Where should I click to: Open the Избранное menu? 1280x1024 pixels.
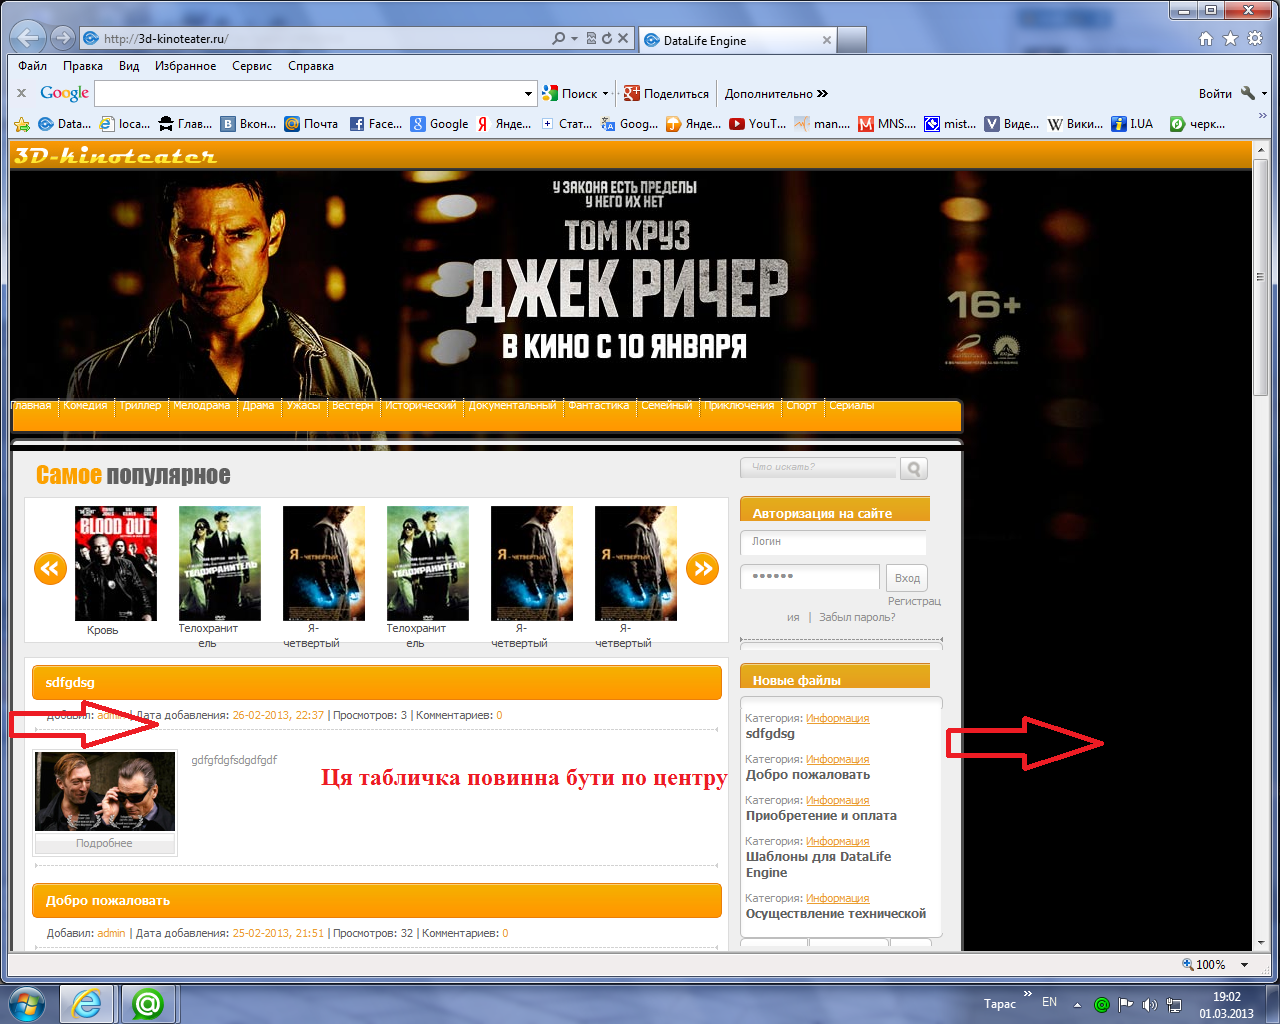tap(186, 66)
